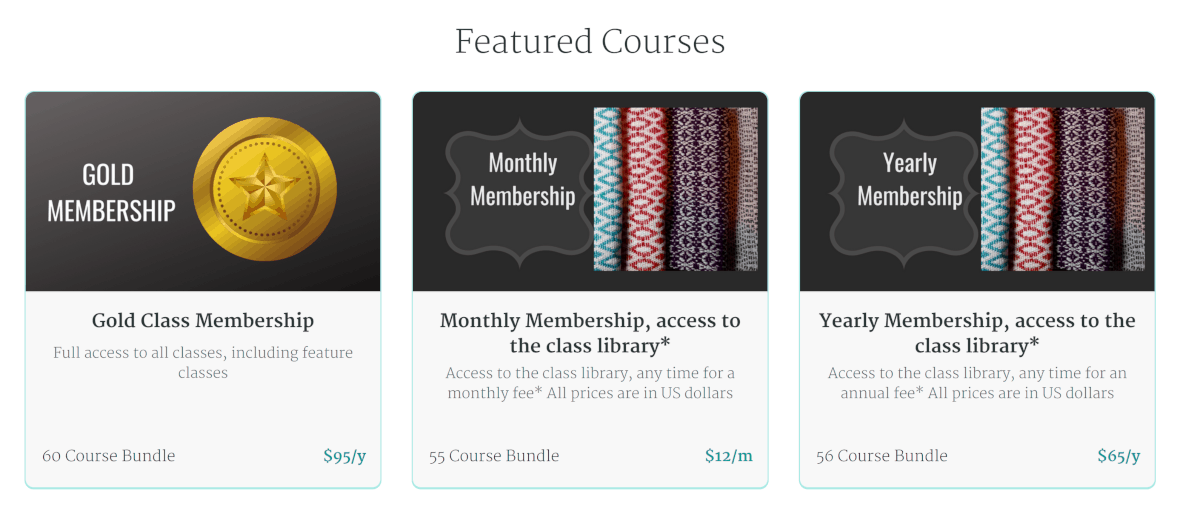Open the Monthly Membership banner image
The width and height of the screenshot is (1200, 511).
(590, 192)
